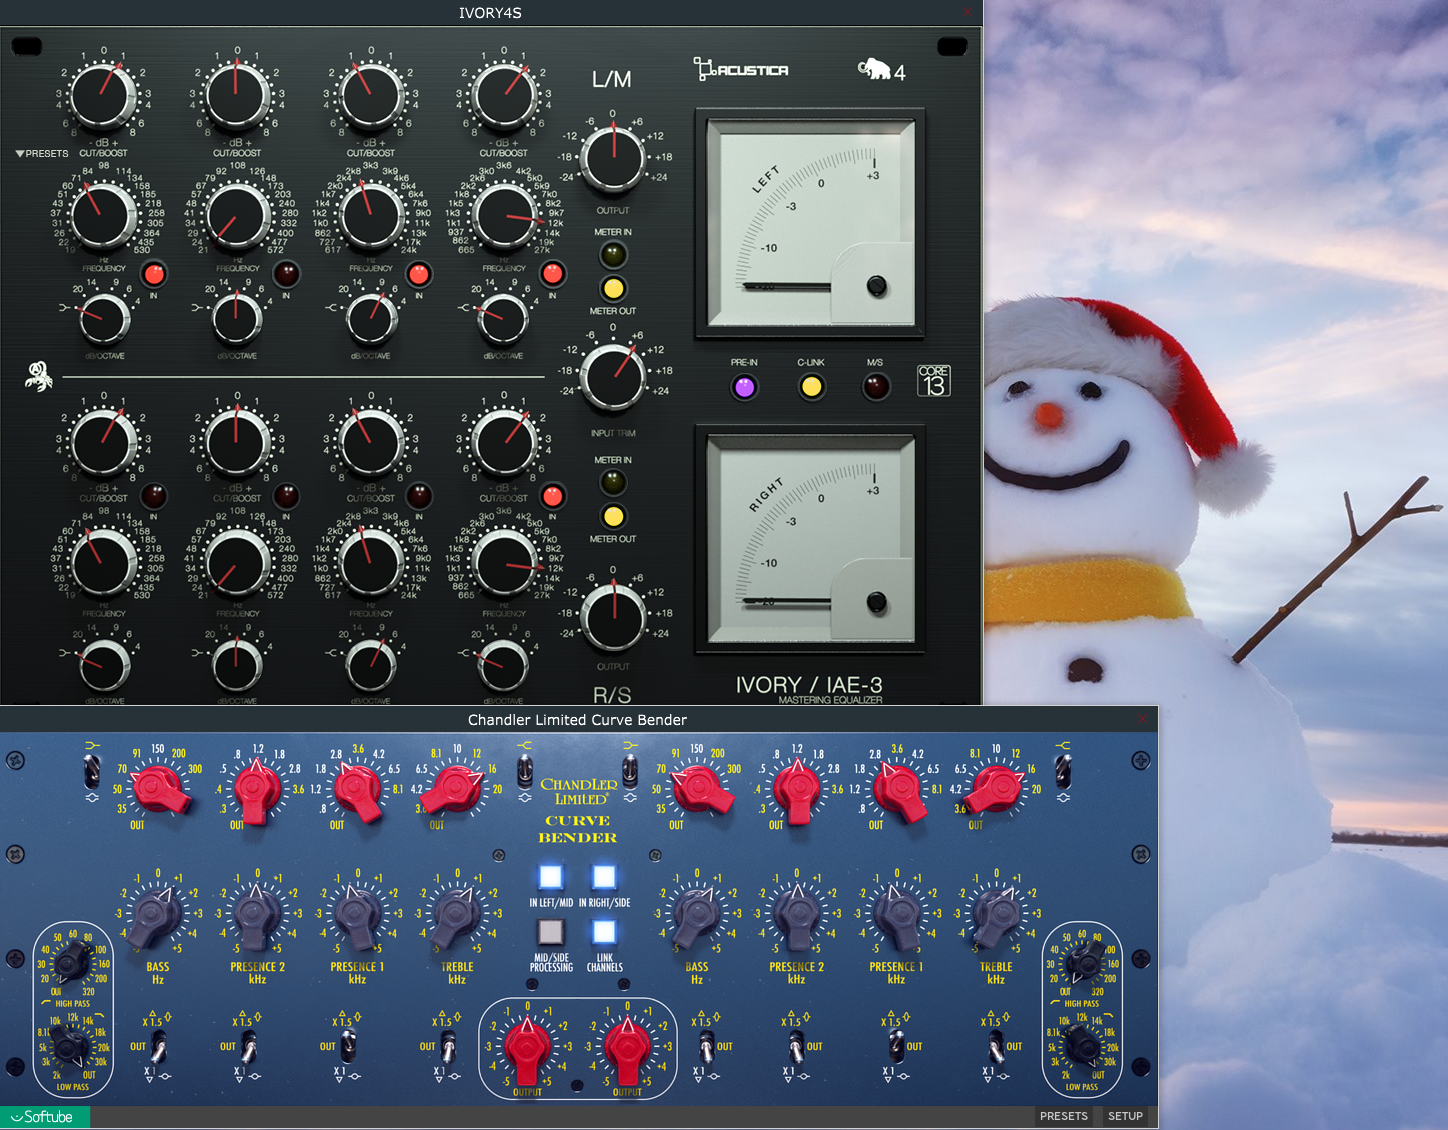Click the scorpion emblem in the IVORY4S window
Screen dimensions: 1448x1130
pyautogui.click(x=38, y=376)
